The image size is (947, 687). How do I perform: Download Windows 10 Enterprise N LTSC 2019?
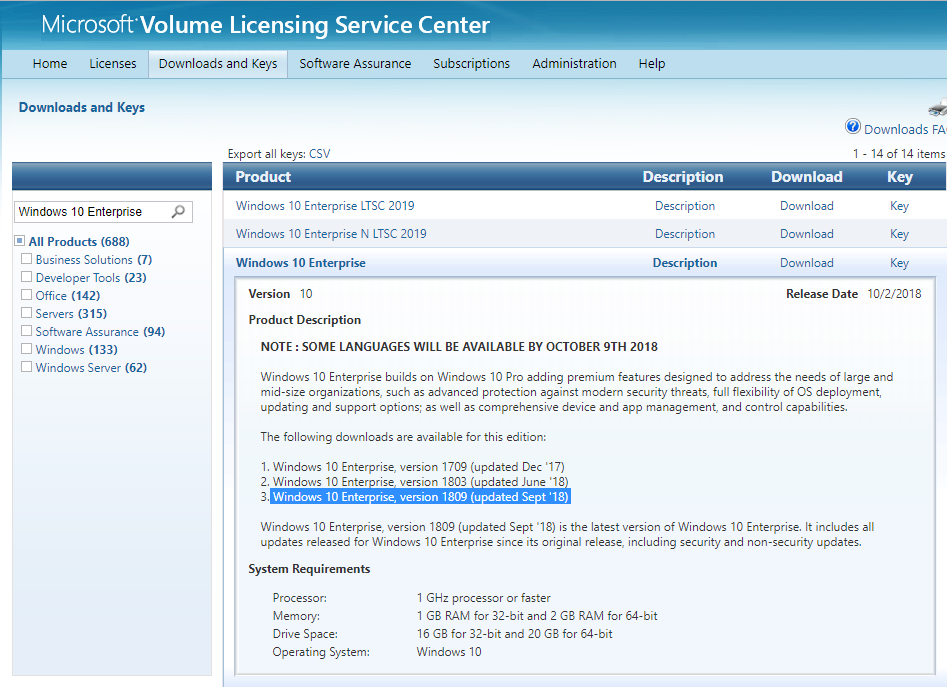click(807, 234)
